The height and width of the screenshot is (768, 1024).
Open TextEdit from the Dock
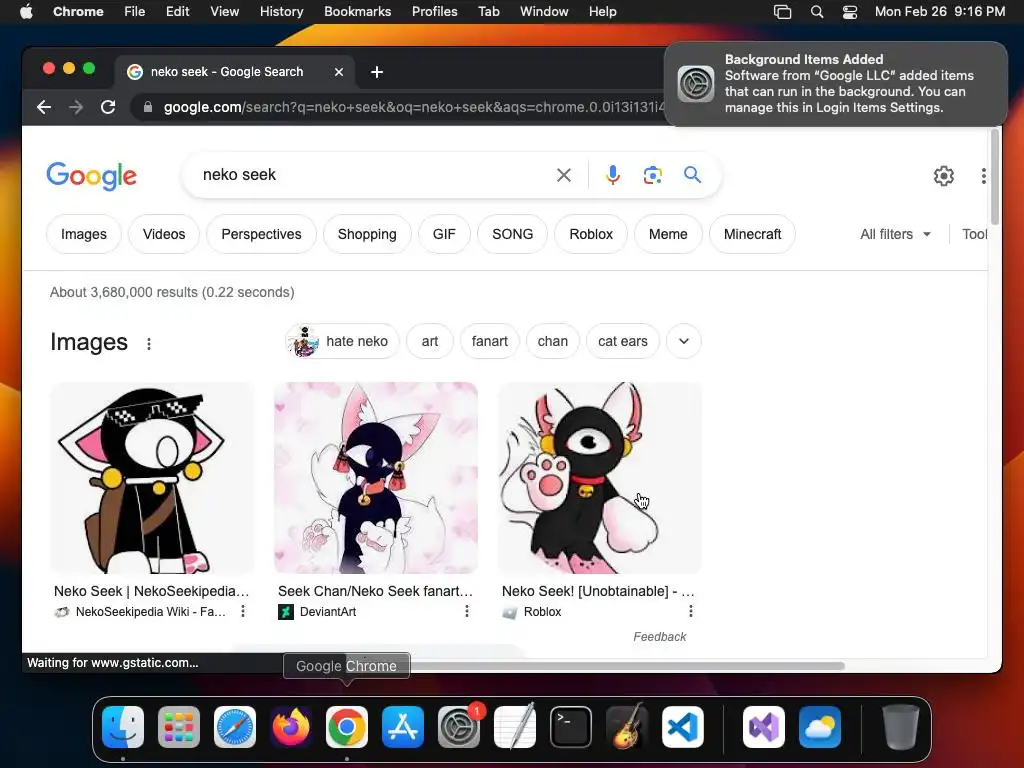click(x=515, y=727)
